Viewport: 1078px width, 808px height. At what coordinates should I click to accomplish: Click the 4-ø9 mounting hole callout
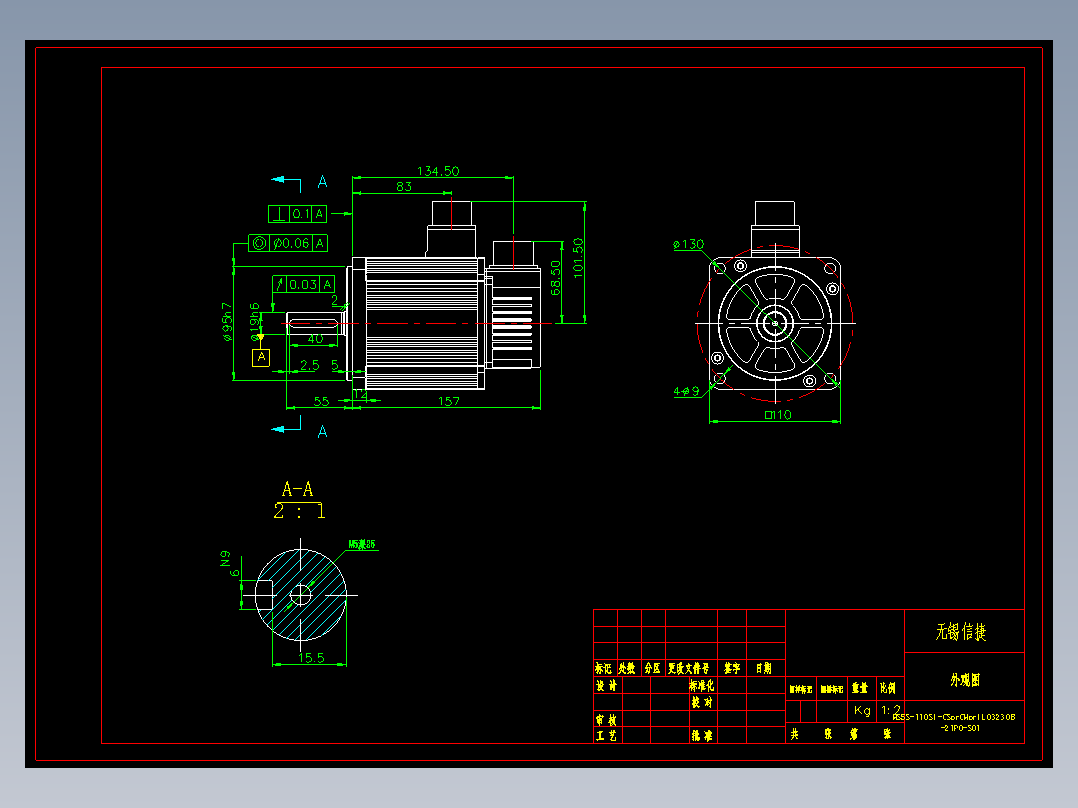[686, 391]
